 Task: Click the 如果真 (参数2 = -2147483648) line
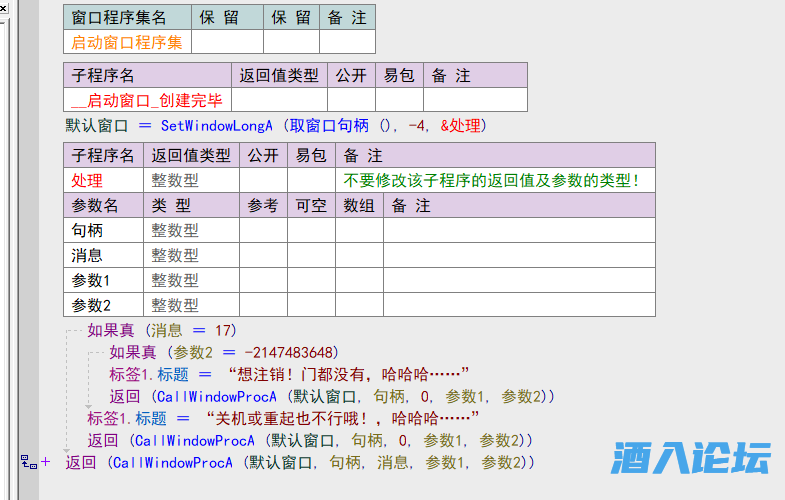224,352
